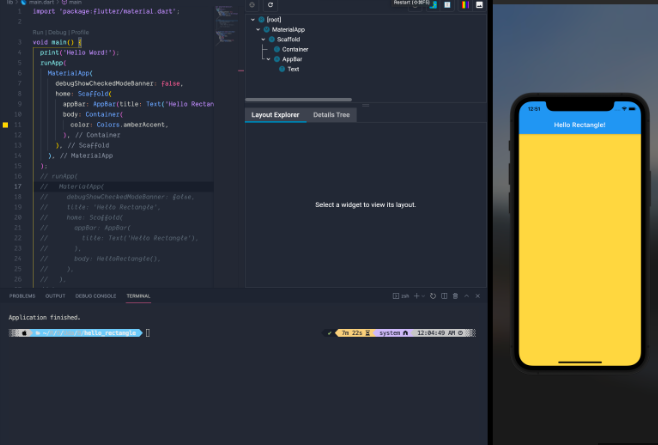Viewport: 658px width, 445px height.
Task: Open the TERMINAL panel tab
Action: 138,296
